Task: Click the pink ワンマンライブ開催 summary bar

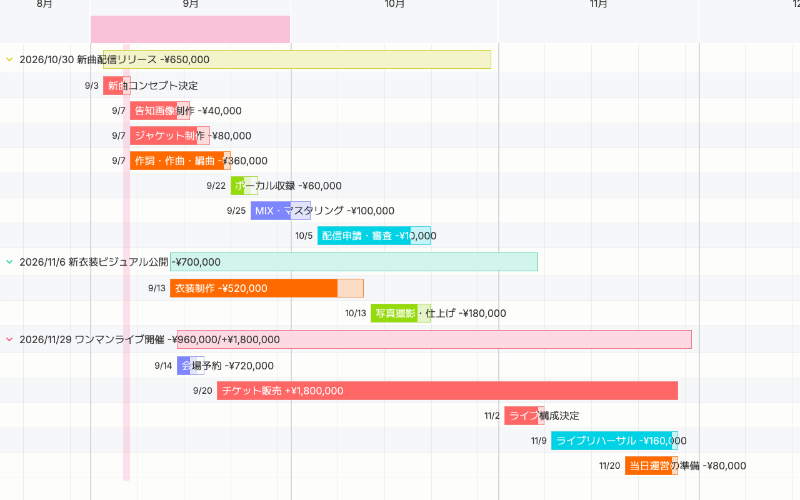Action: click(434, 340)
